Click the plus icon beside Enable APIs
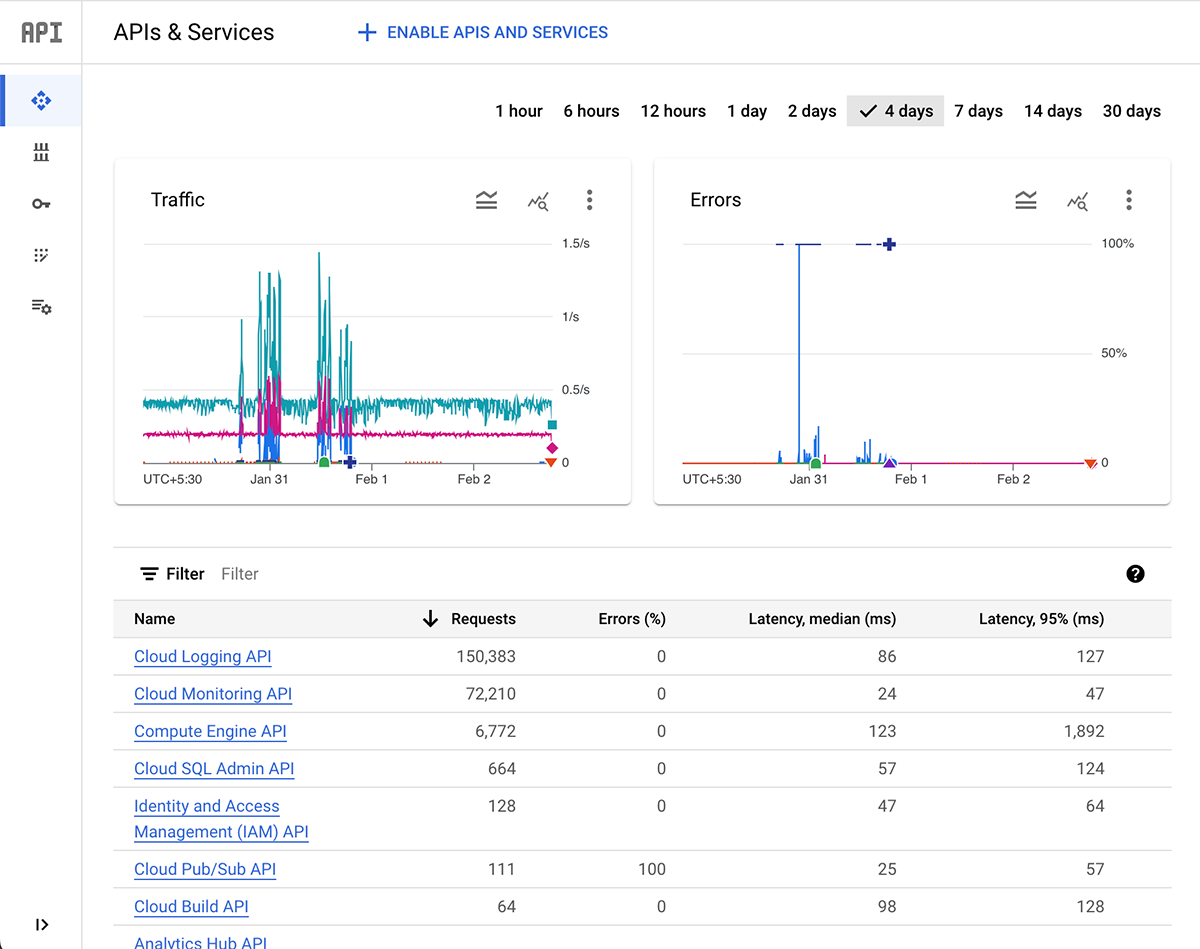The width and height of the screenshot is (1200, 949). 367,32
